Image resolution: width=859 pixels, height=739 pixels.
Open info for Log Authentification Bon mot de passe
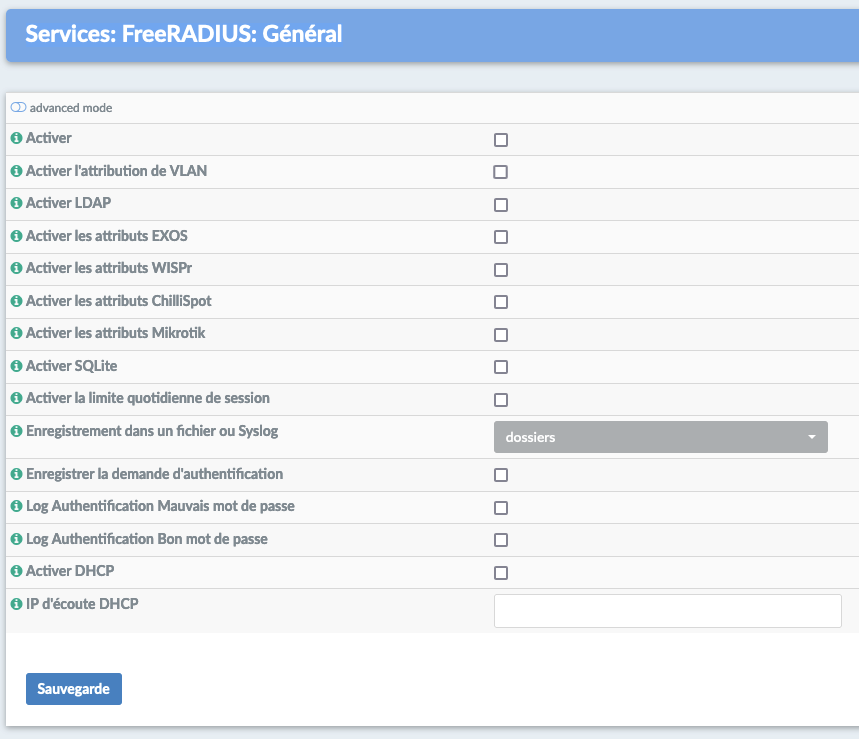coord(16,539)
